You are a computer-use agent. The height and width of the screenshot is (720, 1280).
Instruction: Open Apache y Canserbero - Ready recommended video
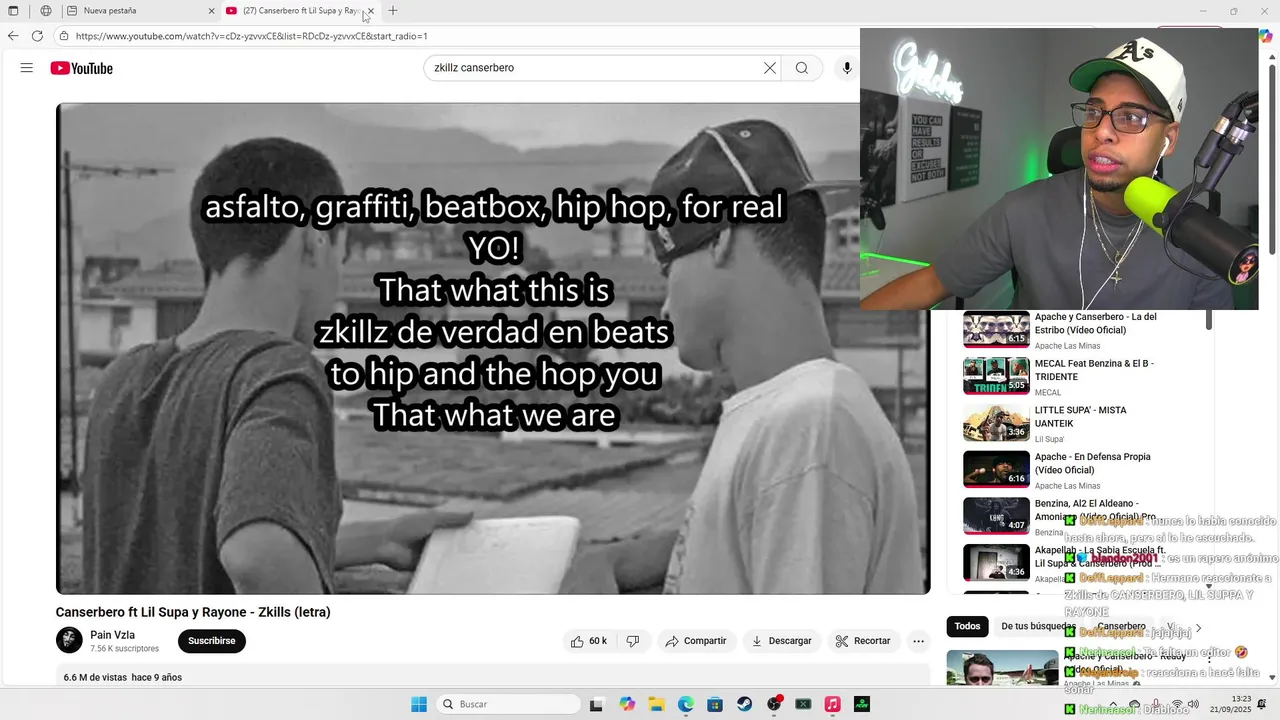(x=1002, y=668)
